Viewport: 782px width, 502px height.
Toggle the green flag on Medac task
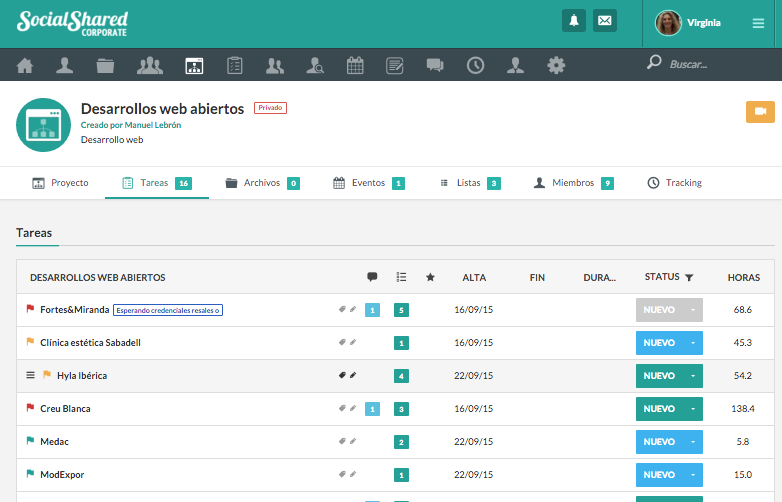point(30,441)
